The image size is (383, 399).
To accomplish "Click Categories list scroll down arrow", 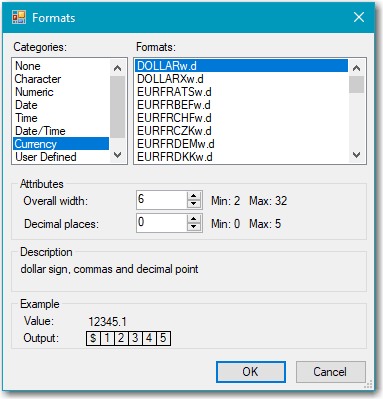I will [x=117, y=155].
